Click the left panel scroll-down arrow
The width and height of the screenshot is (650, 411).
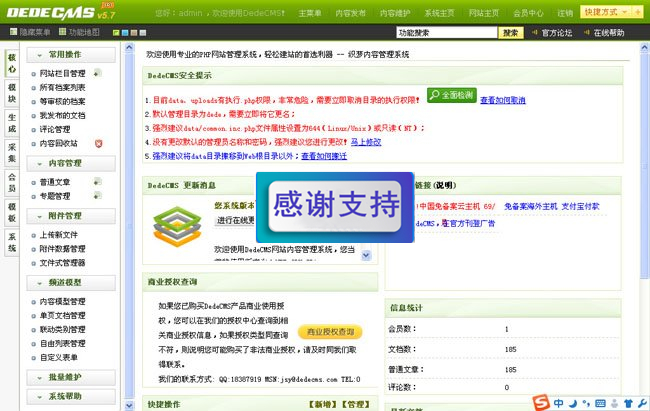coord(129,405)
